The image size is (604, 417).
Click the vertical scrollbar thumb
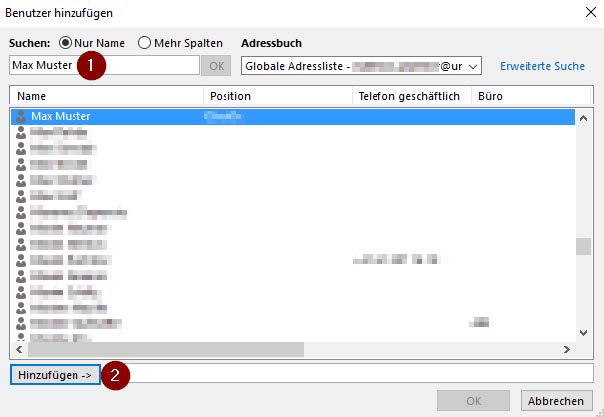pyautogui.click(x=583, y=247)
